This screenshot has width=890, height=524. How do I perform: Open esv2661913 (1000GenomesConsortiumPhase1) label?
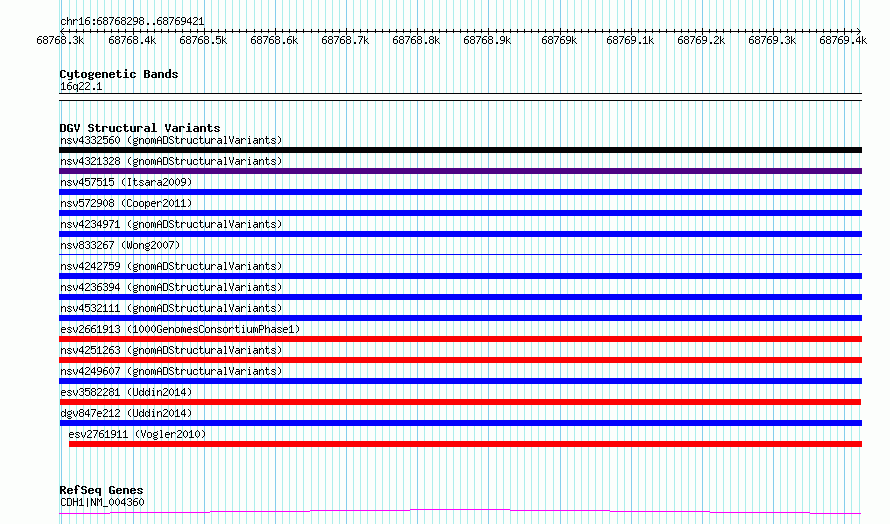180,329
